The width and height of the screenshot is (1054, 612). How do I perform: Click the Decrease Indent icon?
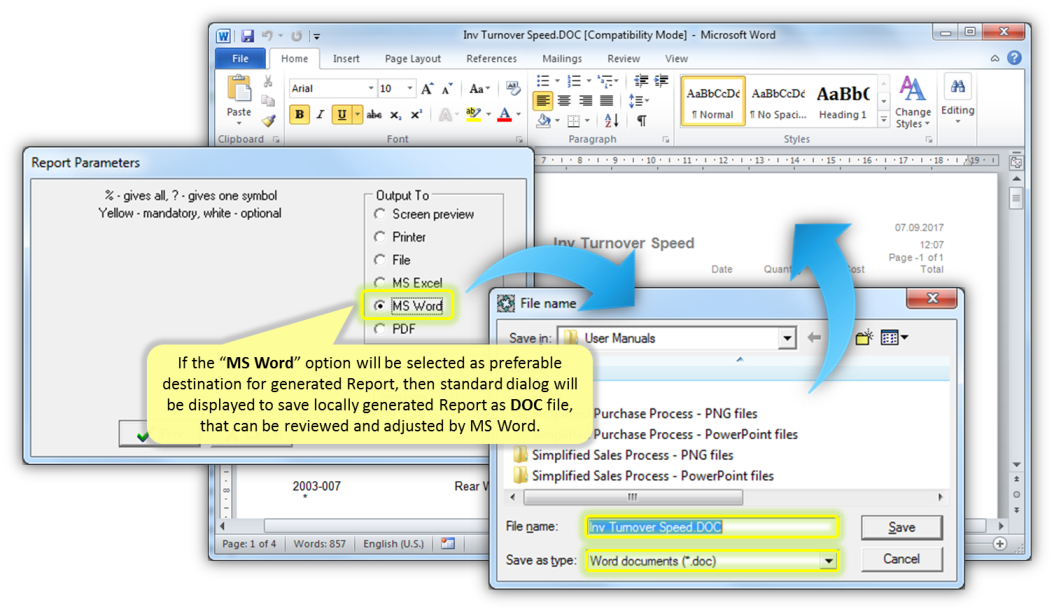tap(641, 81)
